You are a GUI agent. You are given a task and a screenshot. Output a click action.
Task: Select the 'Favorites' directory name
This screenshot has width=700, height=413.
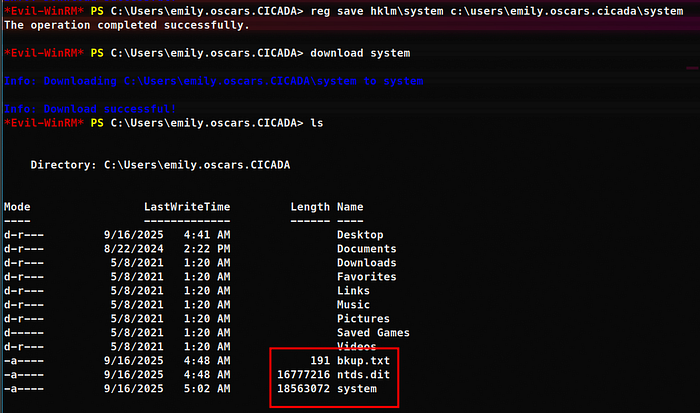(x=367, y=277)
